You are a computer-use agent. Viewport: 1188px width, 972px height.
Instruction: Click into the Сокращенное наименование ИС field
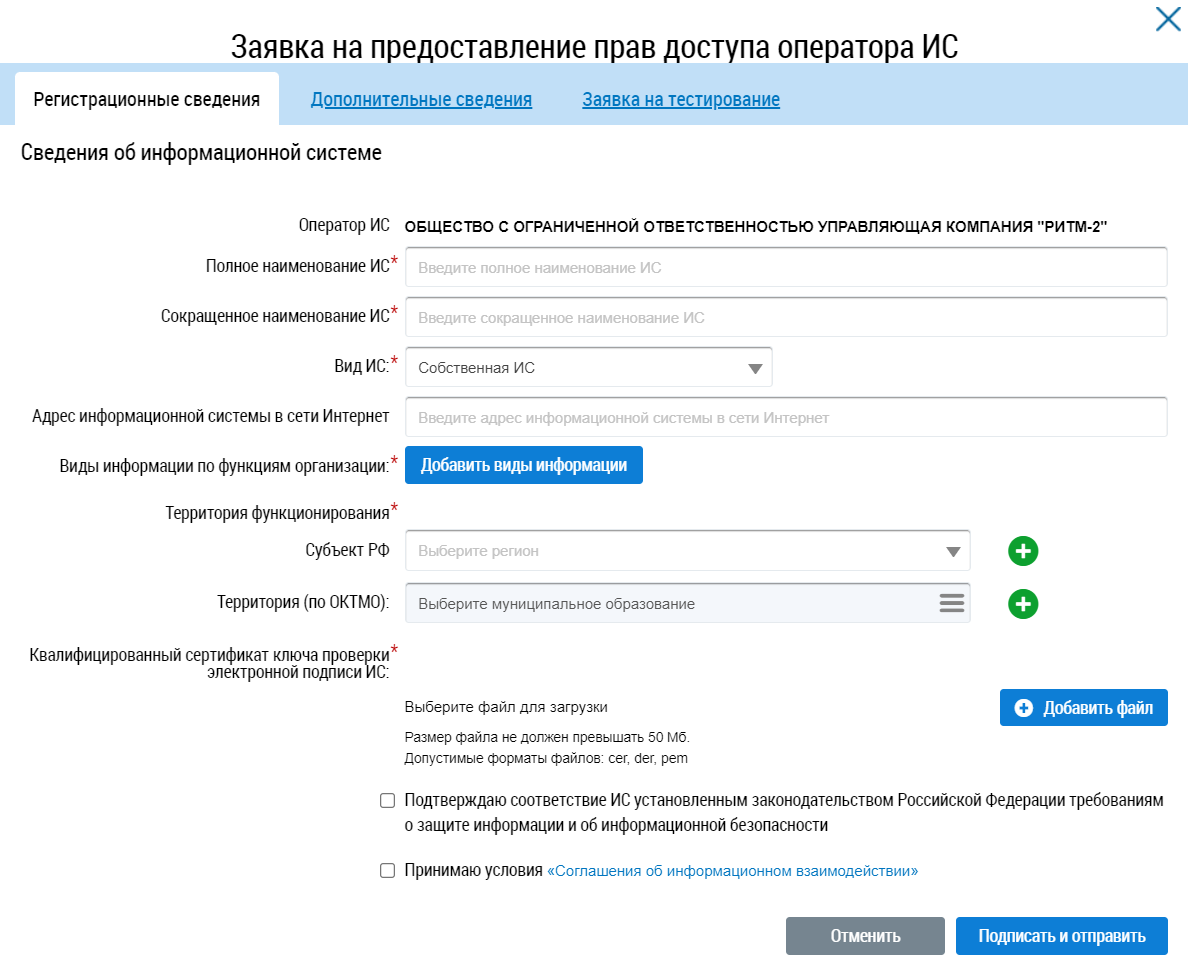pyautogui.click(x=786, y=318)
